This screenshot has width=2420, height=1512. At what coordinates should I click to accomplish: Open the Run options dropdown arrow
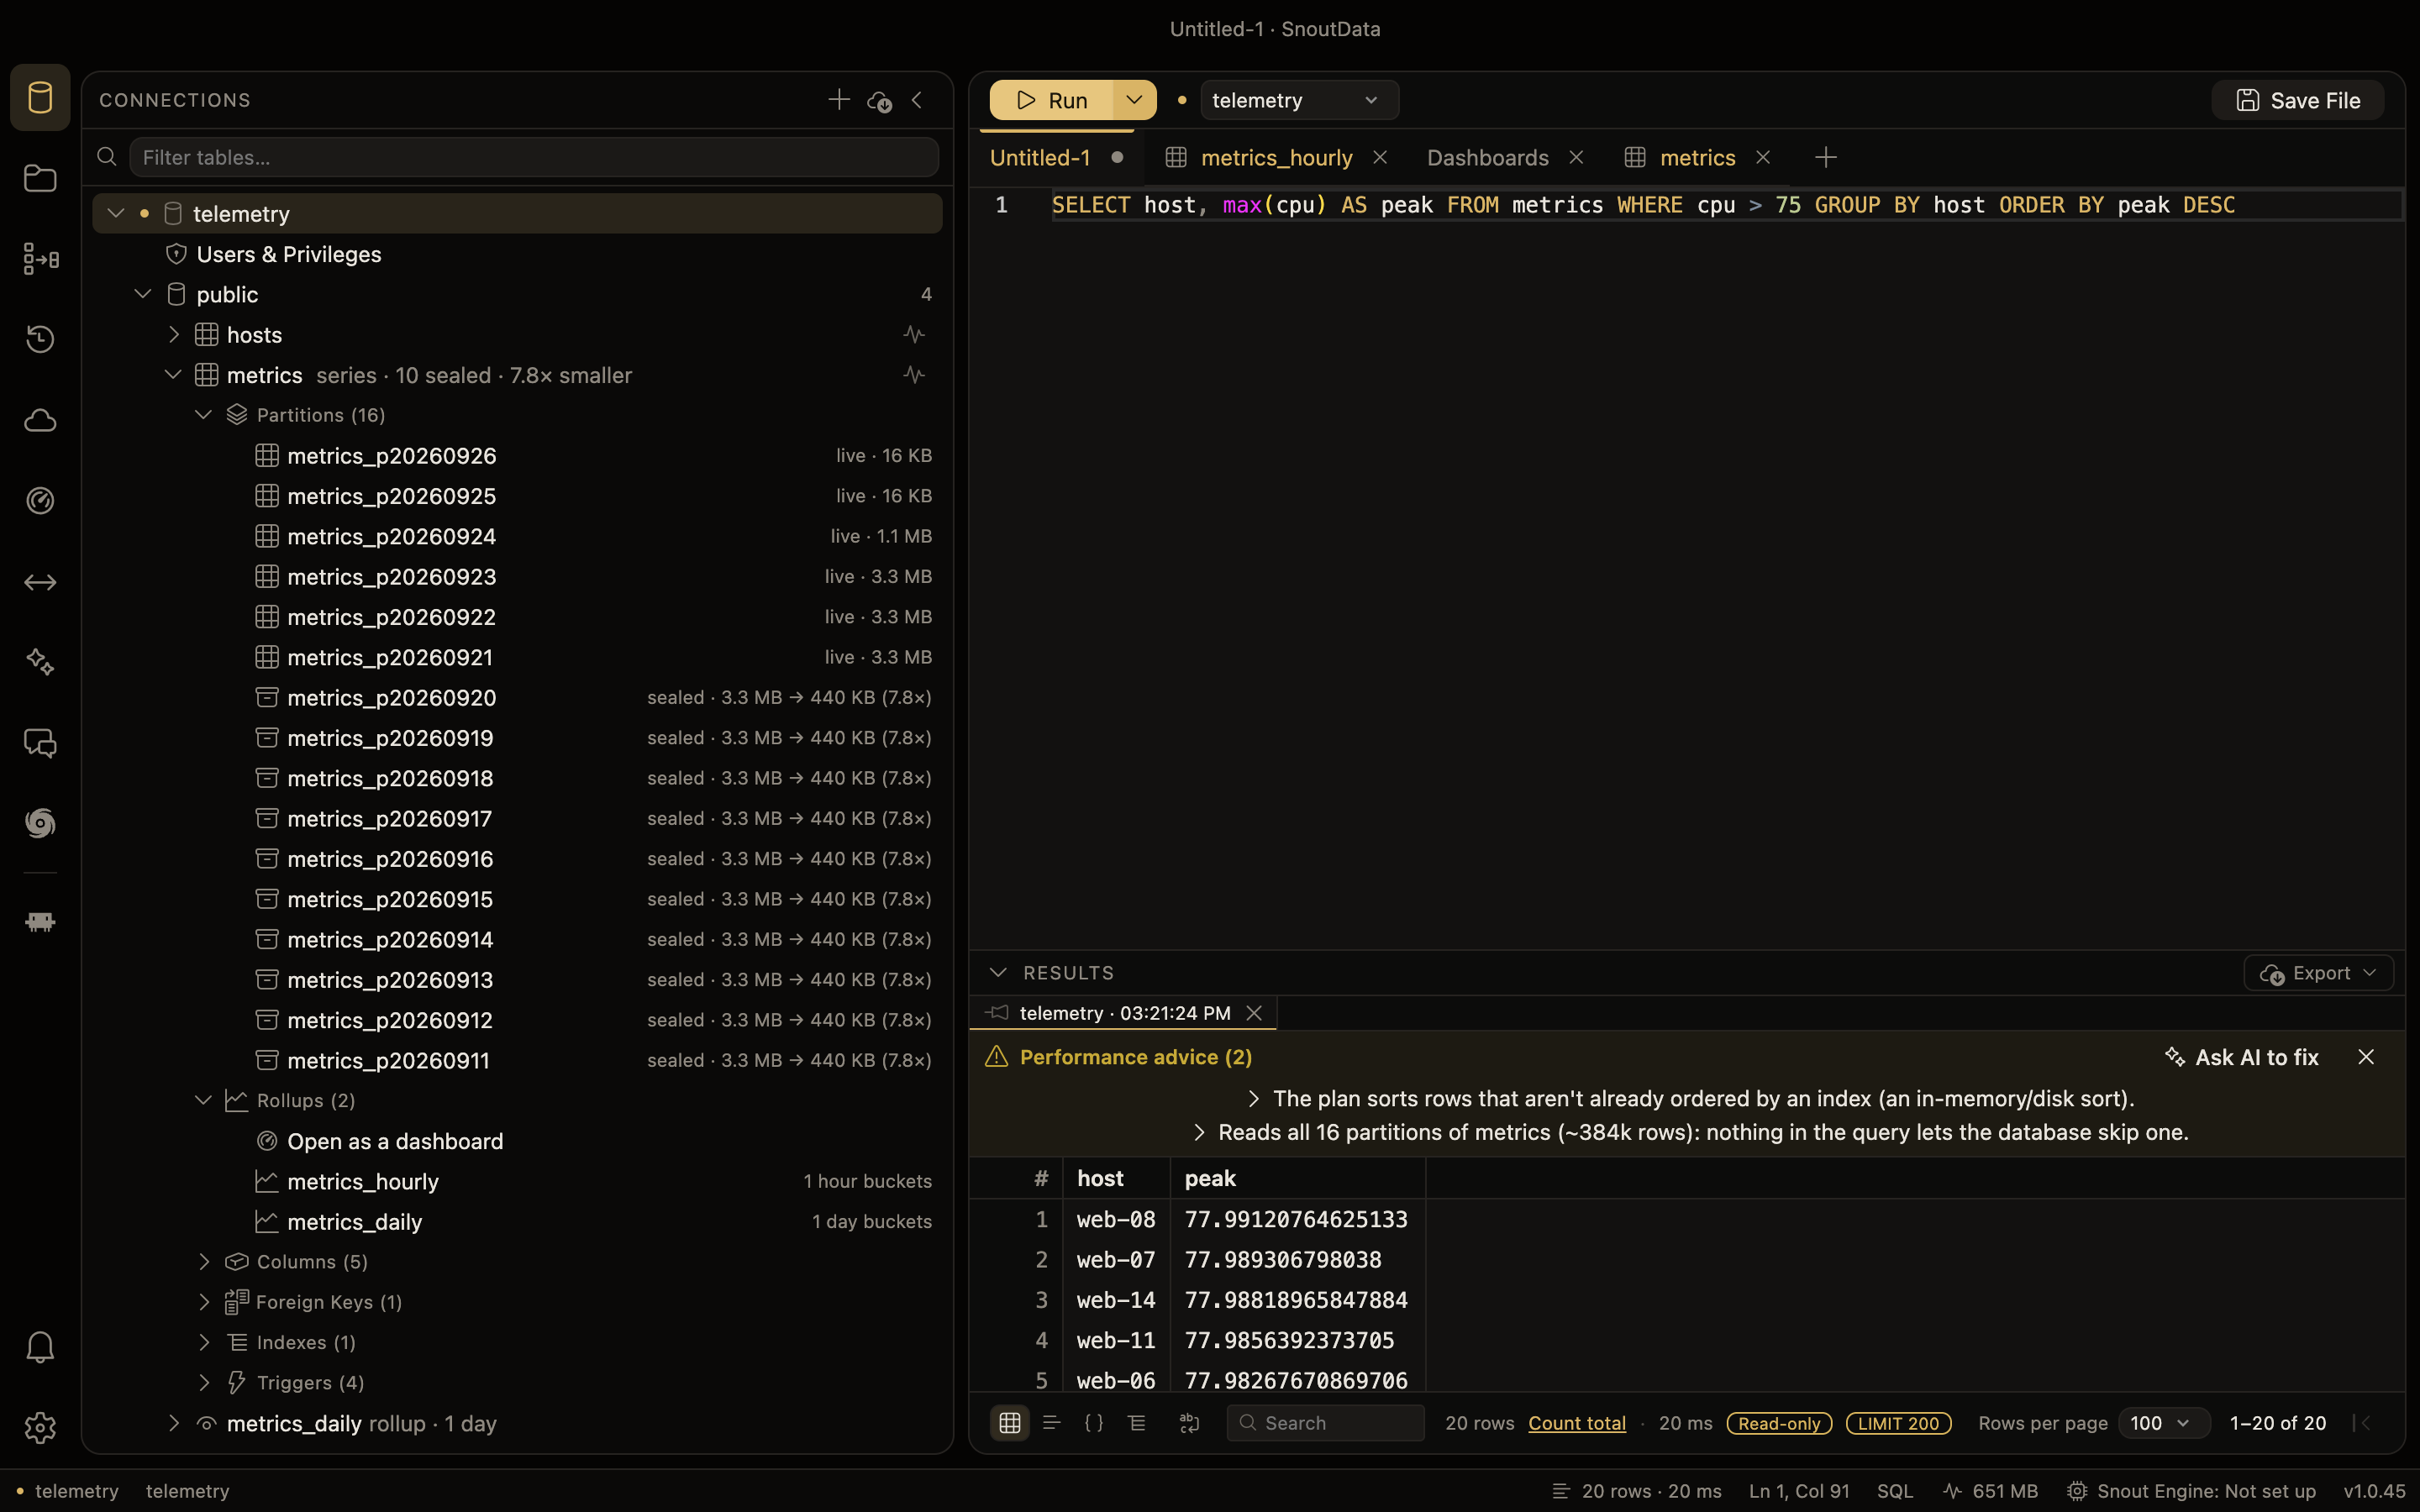click(x=1134, y=99)
